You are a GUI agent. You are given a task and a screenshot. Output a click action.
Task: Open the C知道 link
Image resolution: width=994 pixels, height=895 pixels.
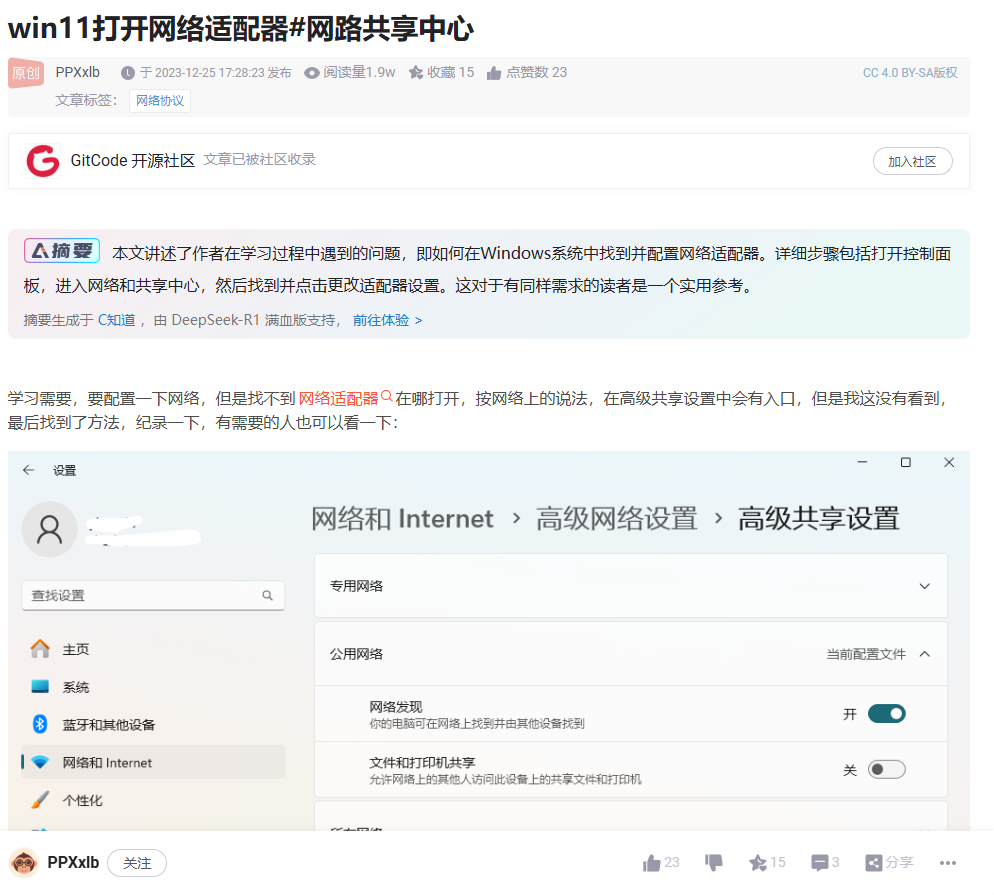click(117, 320)
